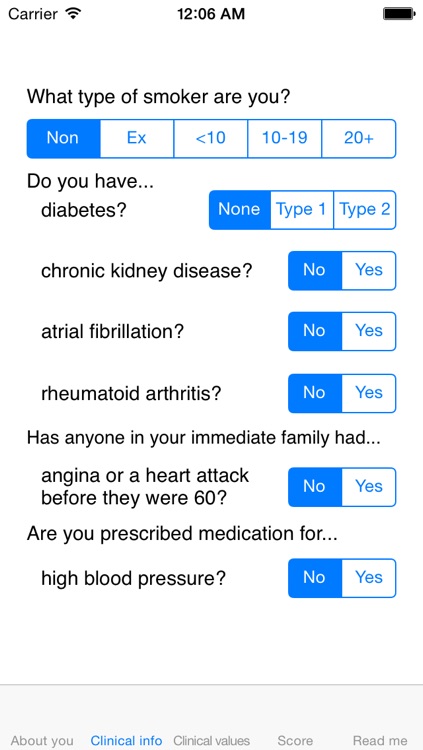Screen dimensions: 423x750
Task: Answer Yes for atrial fibrillation
Action: pyautogui.click(x=369, y=331)
